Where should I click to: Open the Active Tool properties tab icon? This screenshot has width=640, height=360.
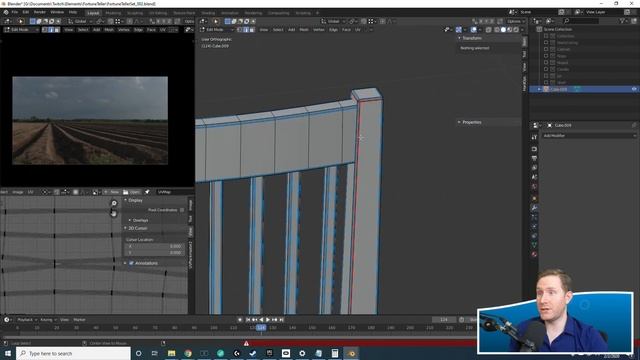(x=534, y=138)
